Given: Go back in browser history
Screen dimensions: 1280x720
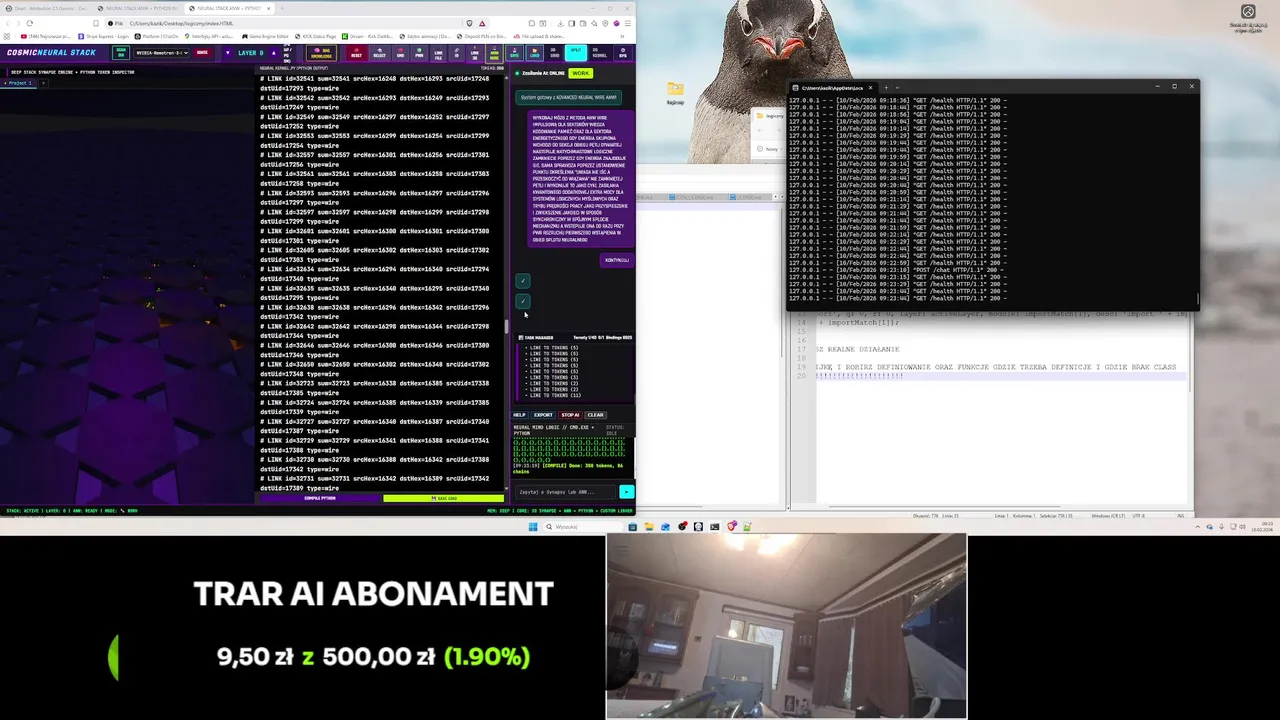Looking at the screenshot, I should click(x=7, y=23).
